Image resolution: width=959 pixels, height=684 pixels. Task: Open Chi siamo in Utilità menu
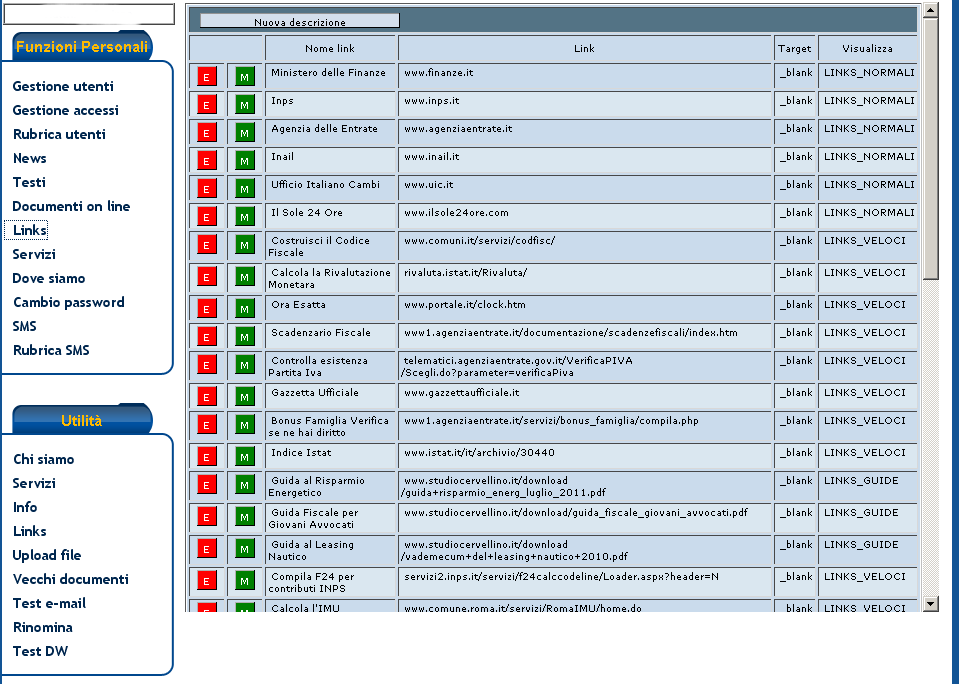tap(43, 459)
